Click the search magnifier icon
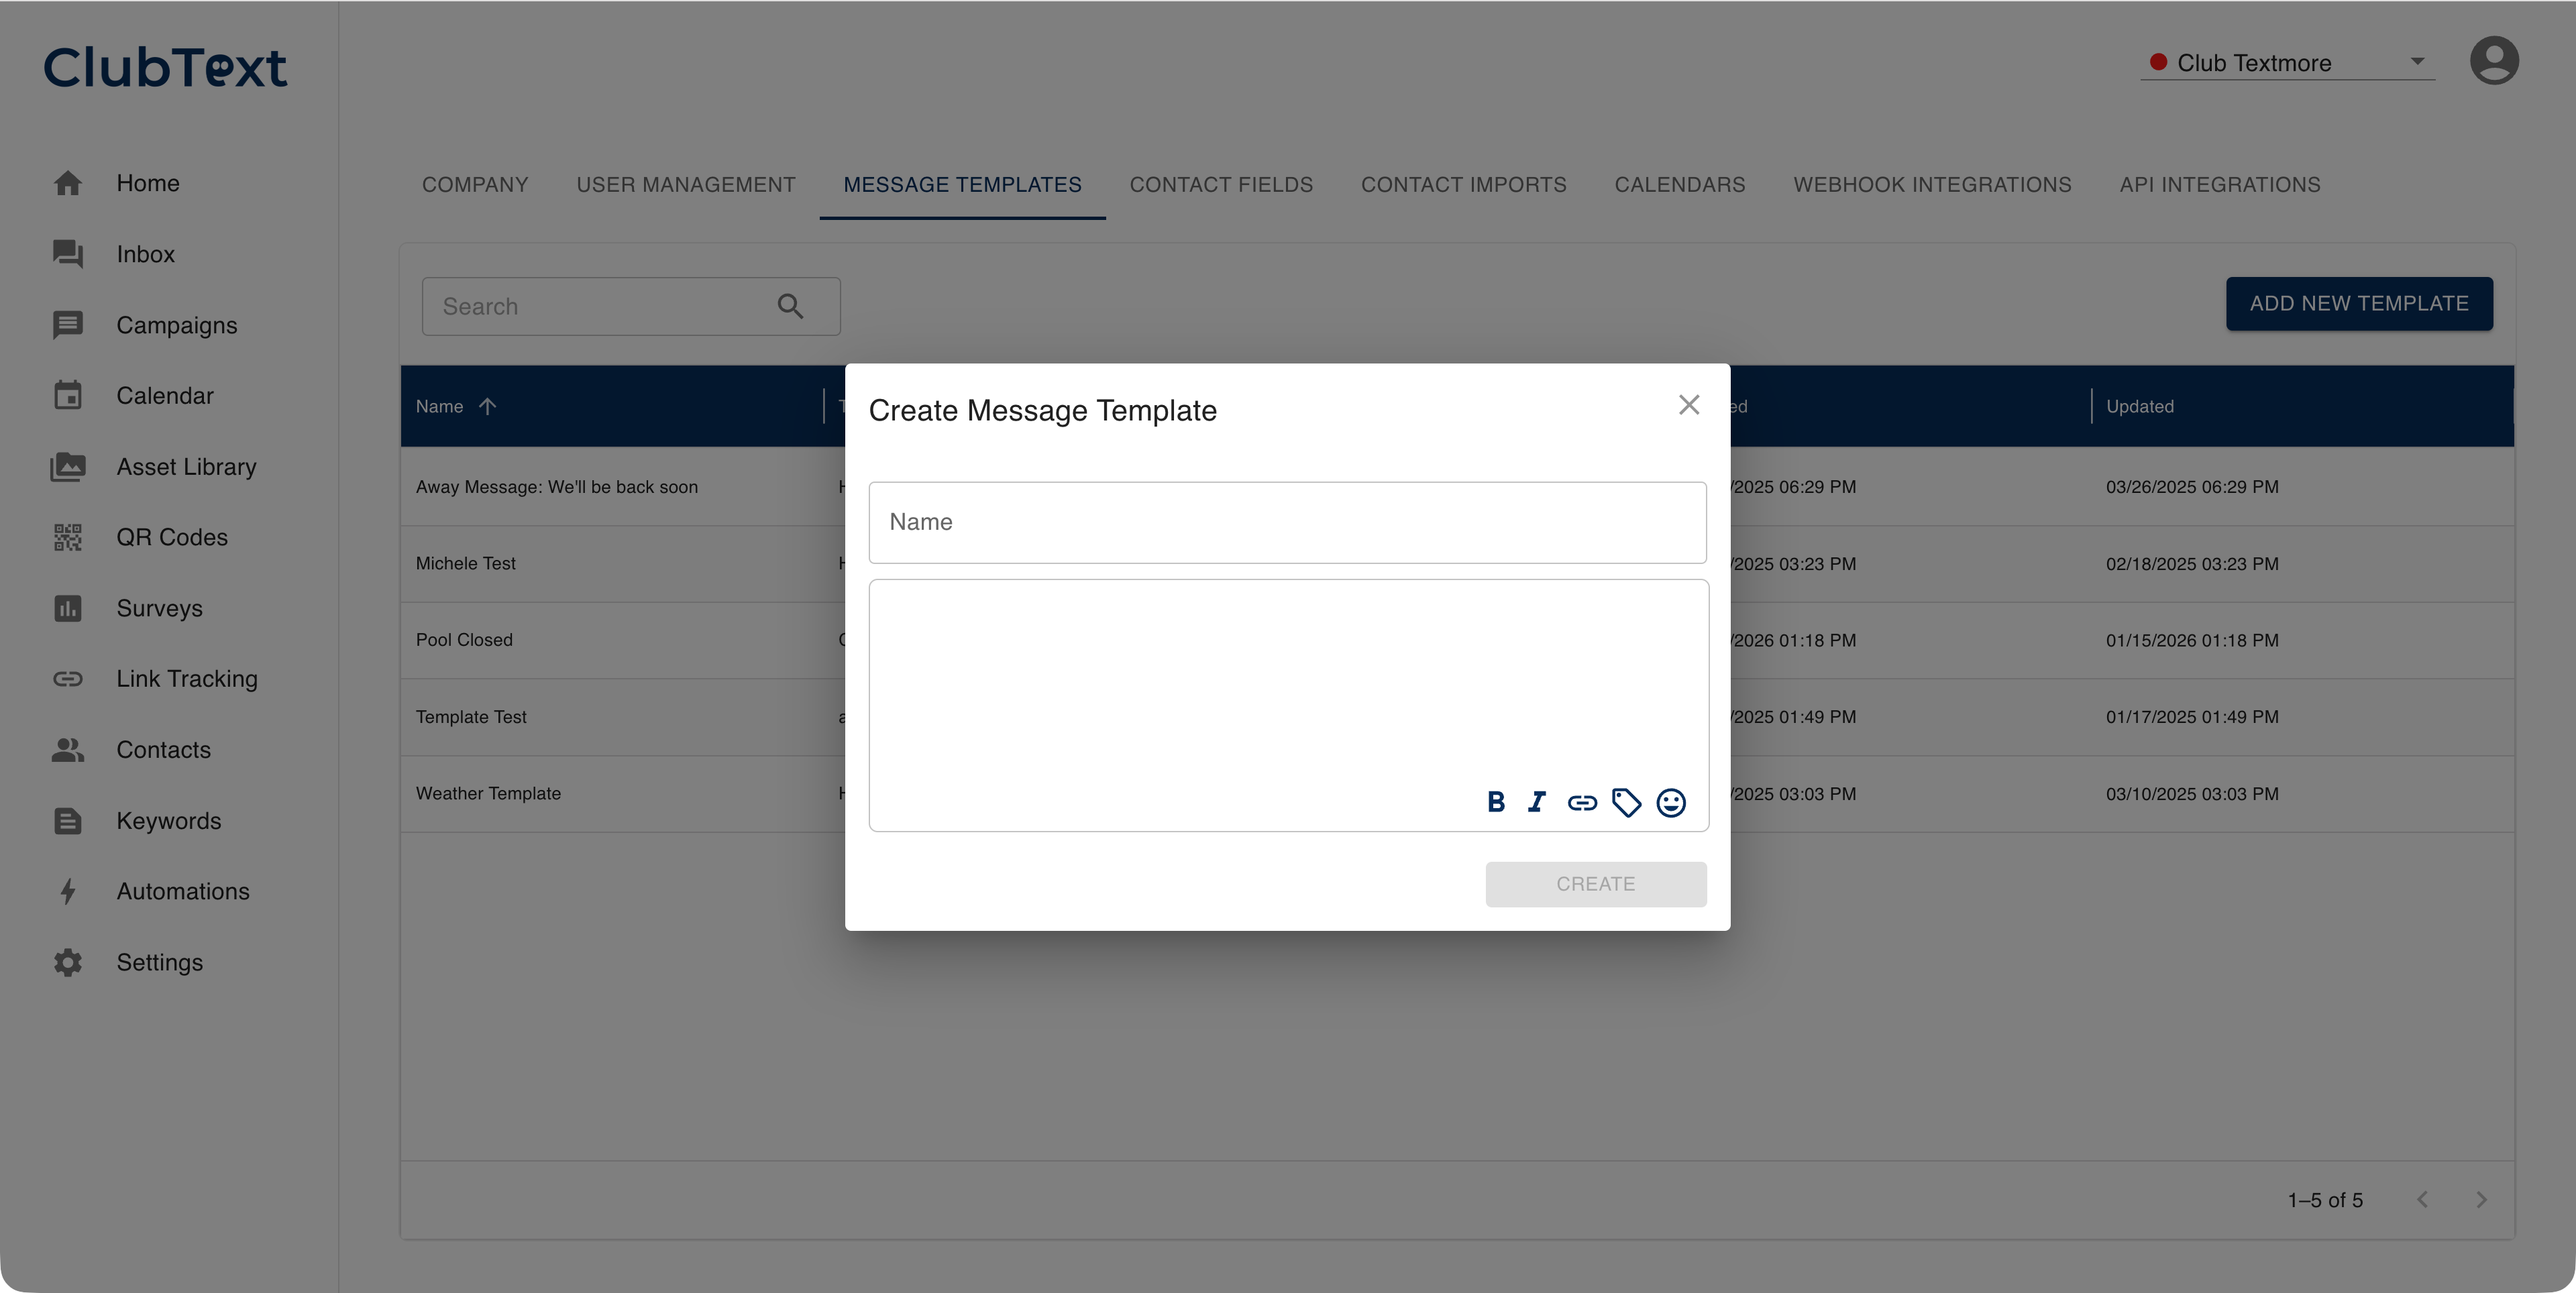 click(x=790, y=306)
